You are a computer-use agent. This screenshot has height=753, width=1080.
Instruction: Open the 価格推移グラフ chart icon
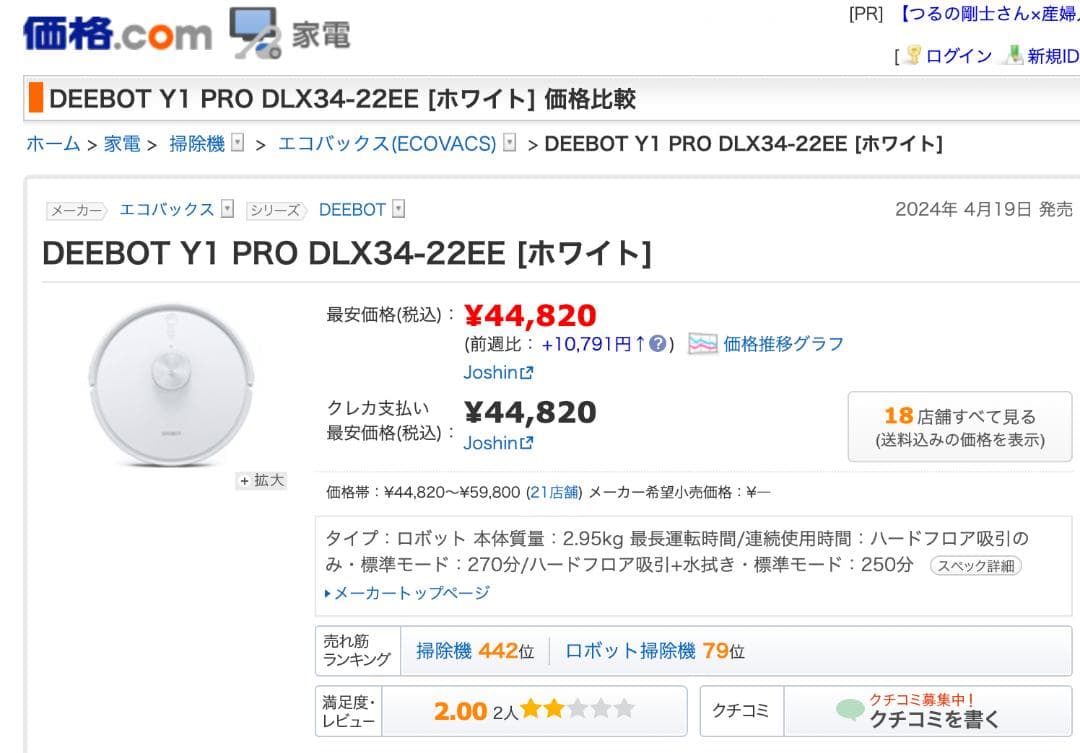[702, 345]
